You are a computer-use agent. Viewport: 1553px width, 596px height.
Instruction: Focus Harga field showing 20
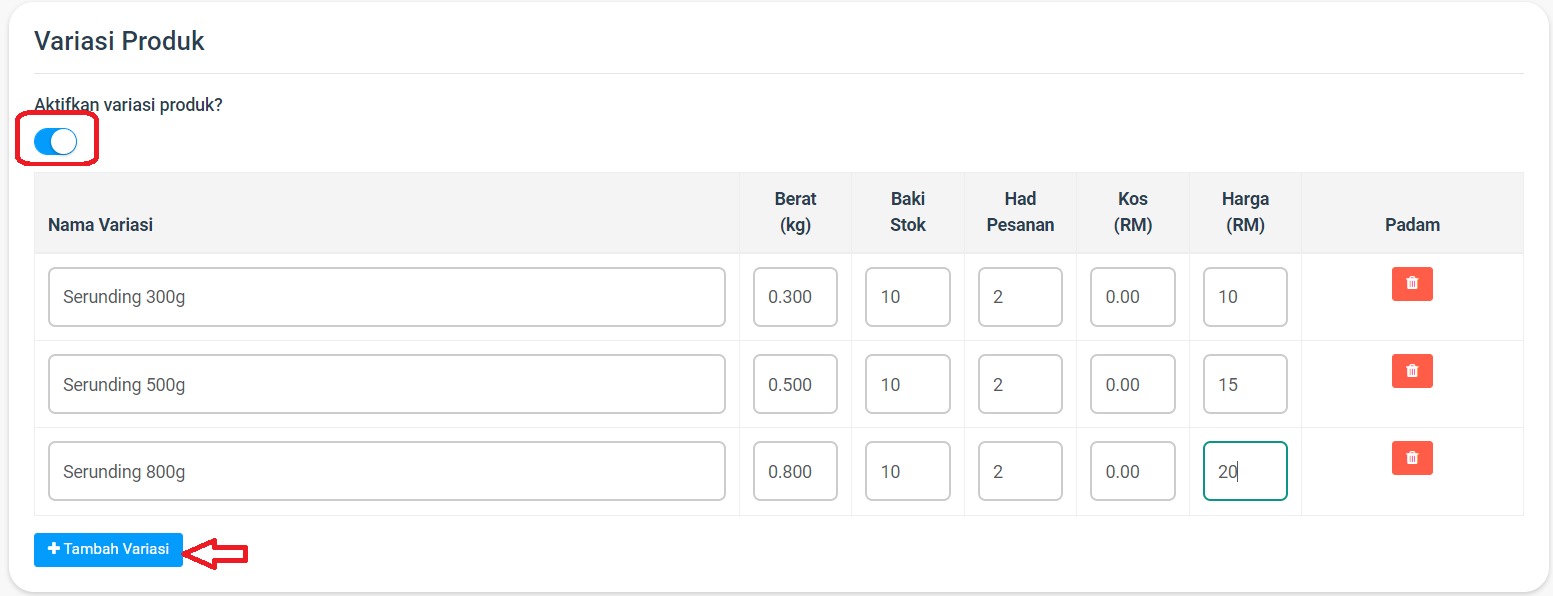1245,471
